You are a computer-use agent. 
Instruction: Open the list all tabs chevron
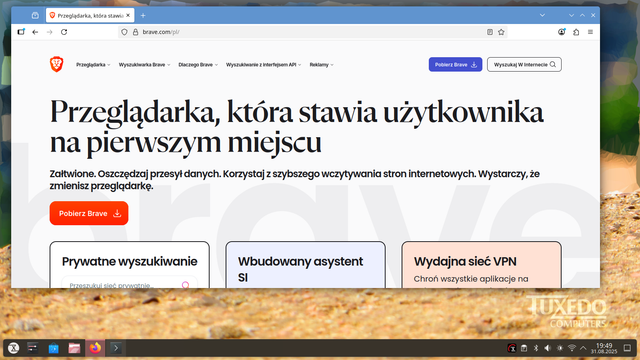pos(542,16)
